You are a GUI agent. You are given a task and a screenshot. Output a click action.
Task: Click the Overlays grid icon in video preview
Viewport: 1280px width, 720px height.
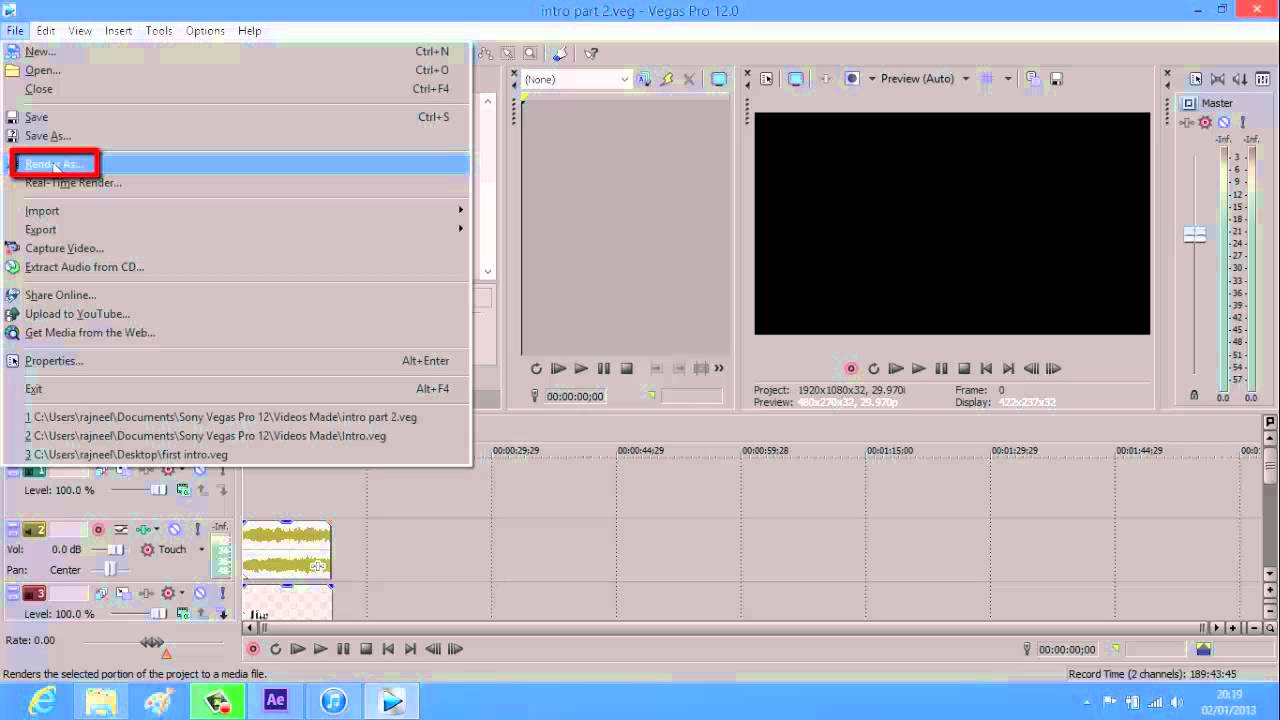coord(986,79)
